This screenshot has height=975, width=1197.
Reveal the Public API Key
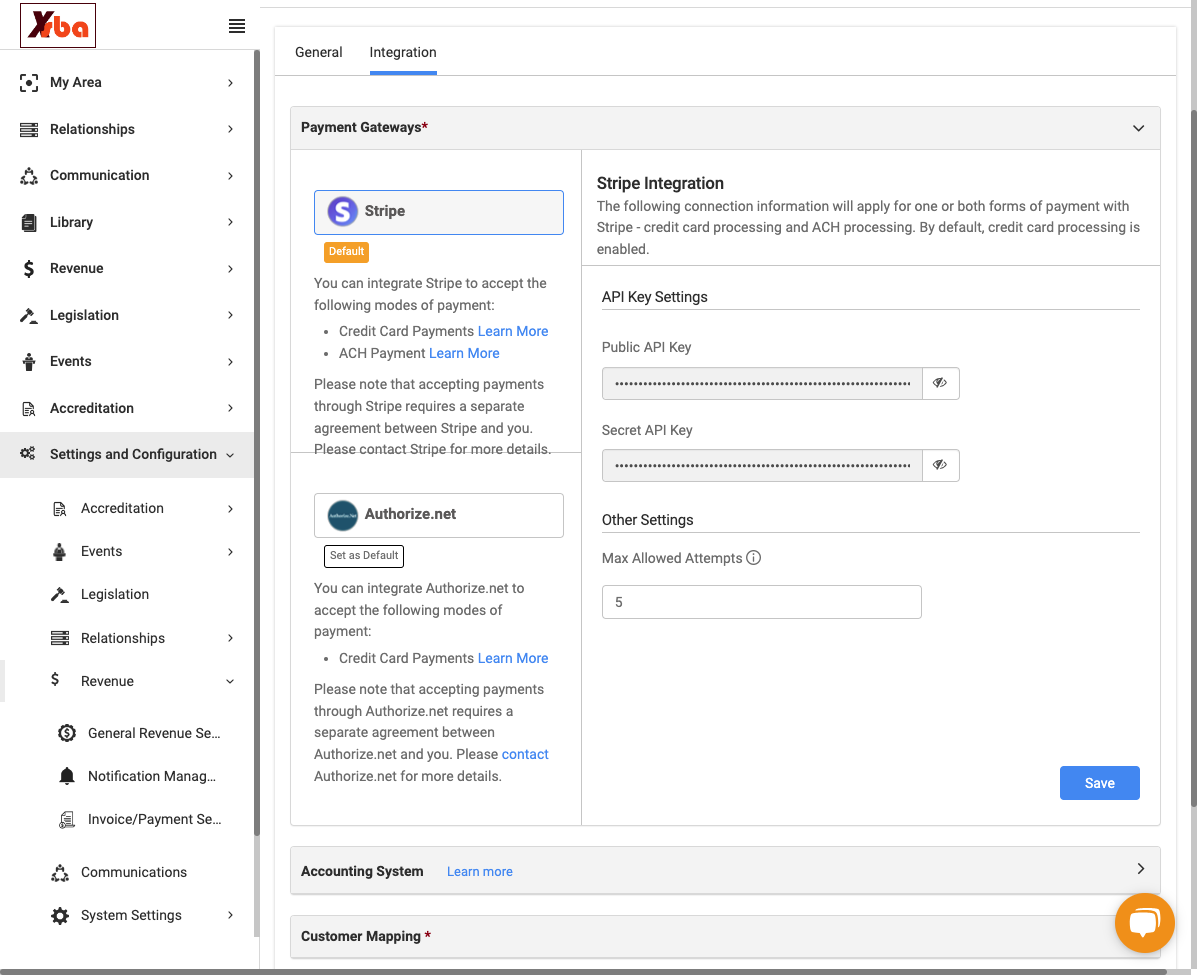pyautogui.click(x=940, y=383)
